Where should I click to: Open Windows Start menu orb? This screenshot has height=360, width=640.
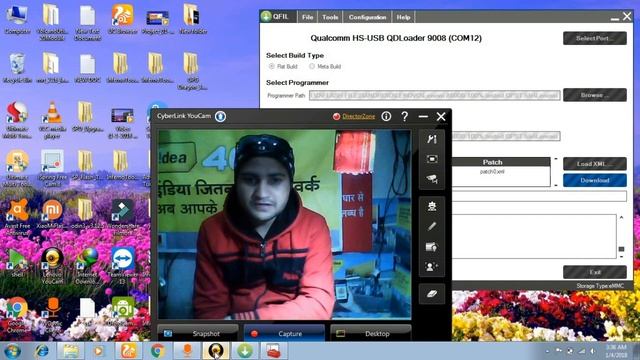pos(12,351)
